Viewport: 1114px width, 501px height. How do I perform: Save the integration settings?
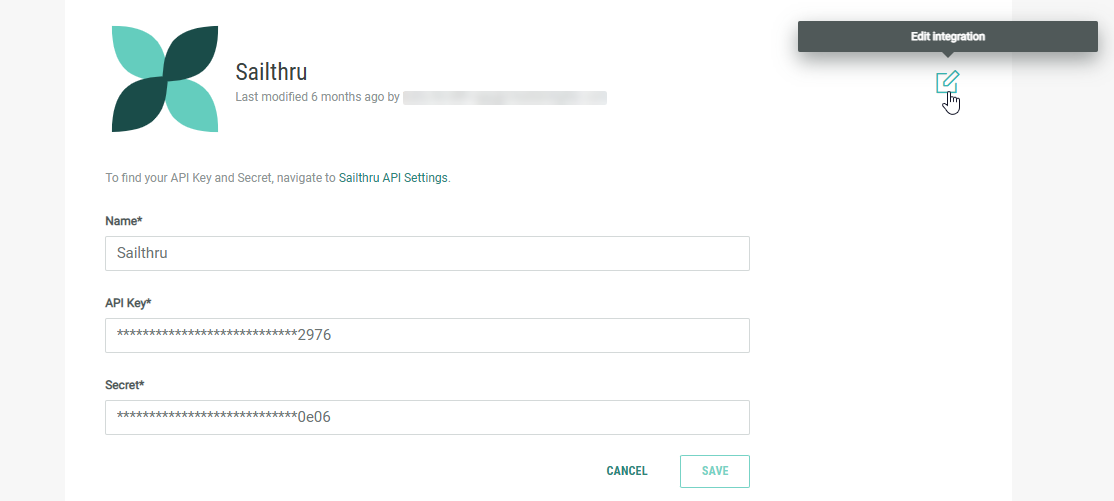(x=714, y=471)
